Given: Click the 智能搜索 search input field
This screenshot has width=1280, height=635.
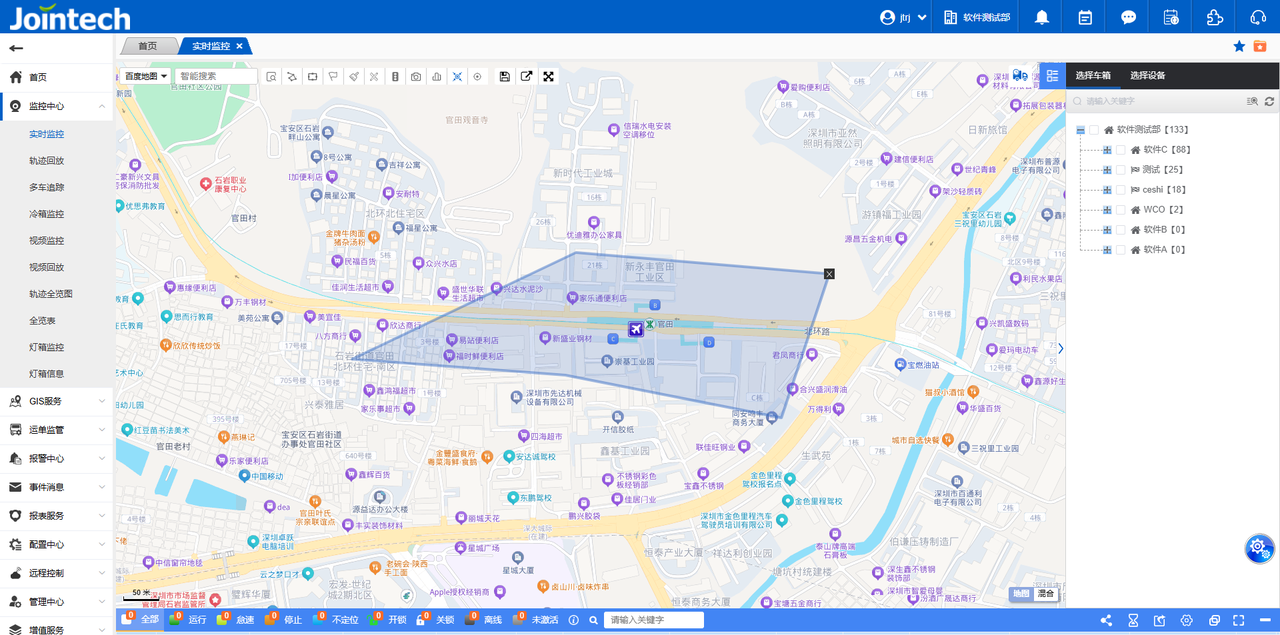Looking at the screenshot, I should coord(215,77).
